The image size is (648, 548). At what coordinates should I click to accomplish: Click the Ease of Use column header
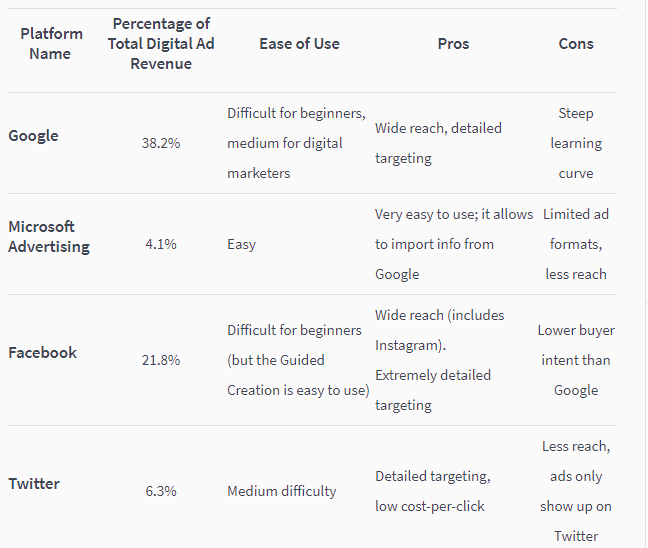[299, 44]
